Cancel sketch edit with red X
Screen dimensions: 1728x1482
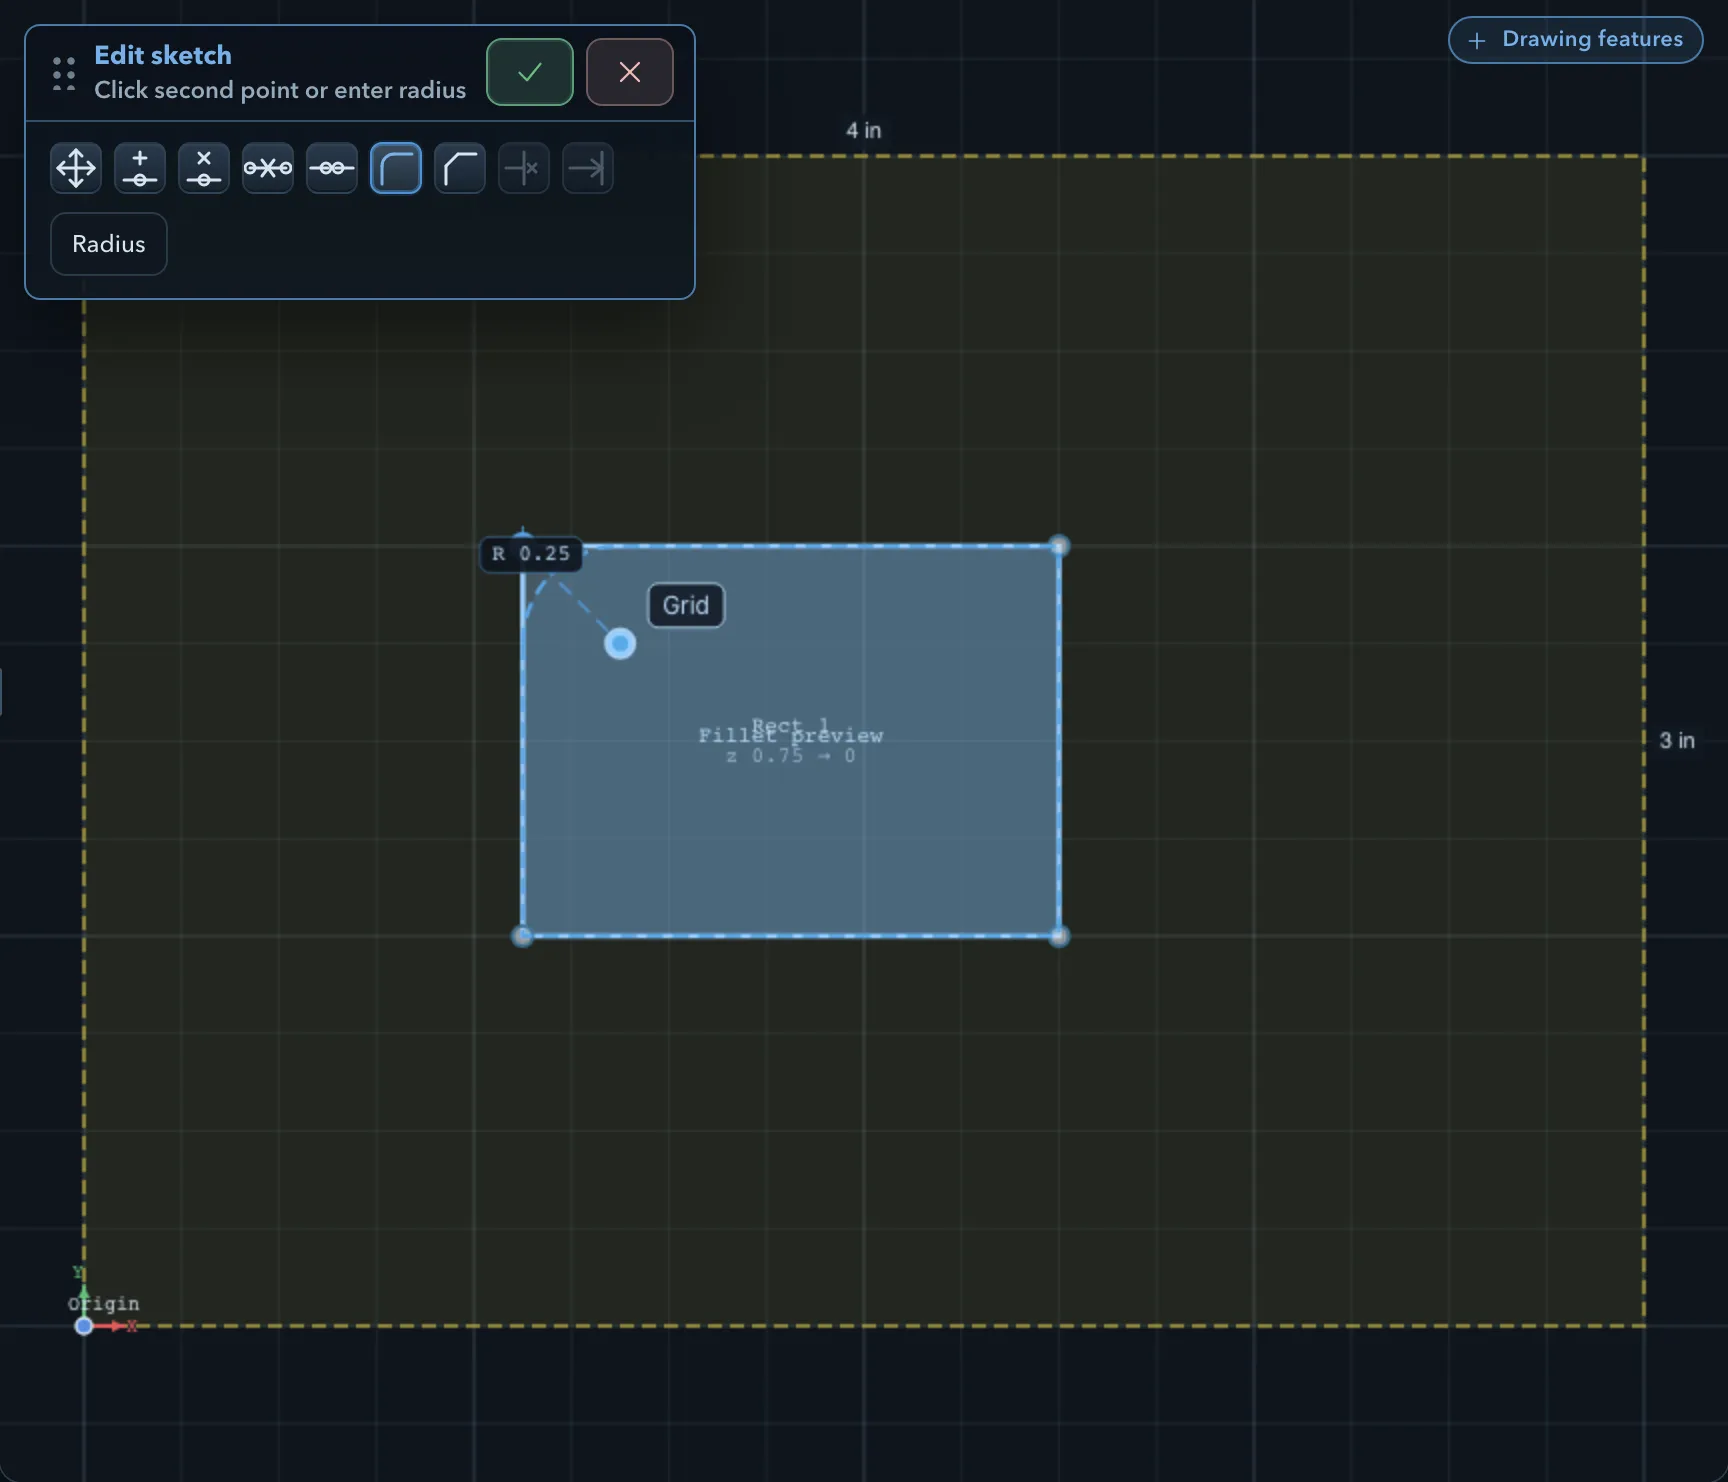(x=630, y=72)
